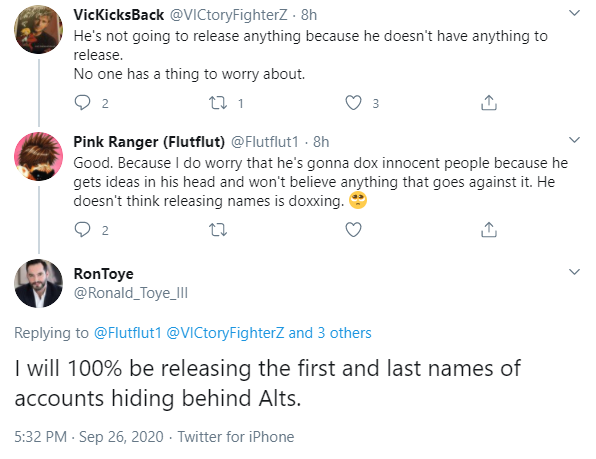
Task: Open the RonToye display name
Action: 103,274
